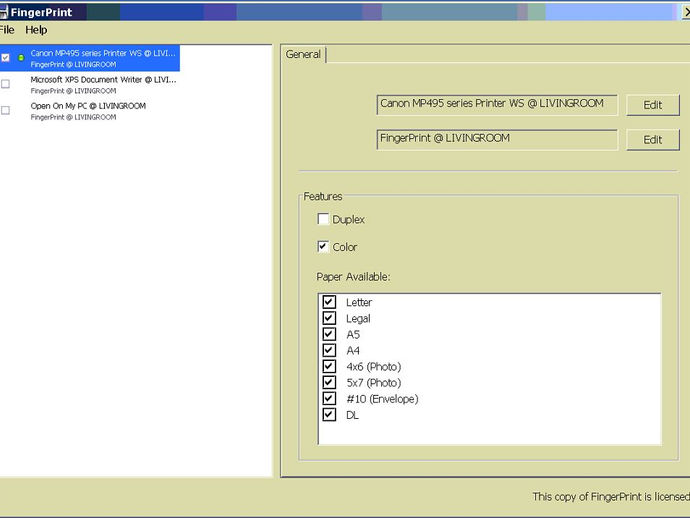Uncheck the 5x7 (Photo) paper option
690x518 pixels.
click(x=329, y=382)
